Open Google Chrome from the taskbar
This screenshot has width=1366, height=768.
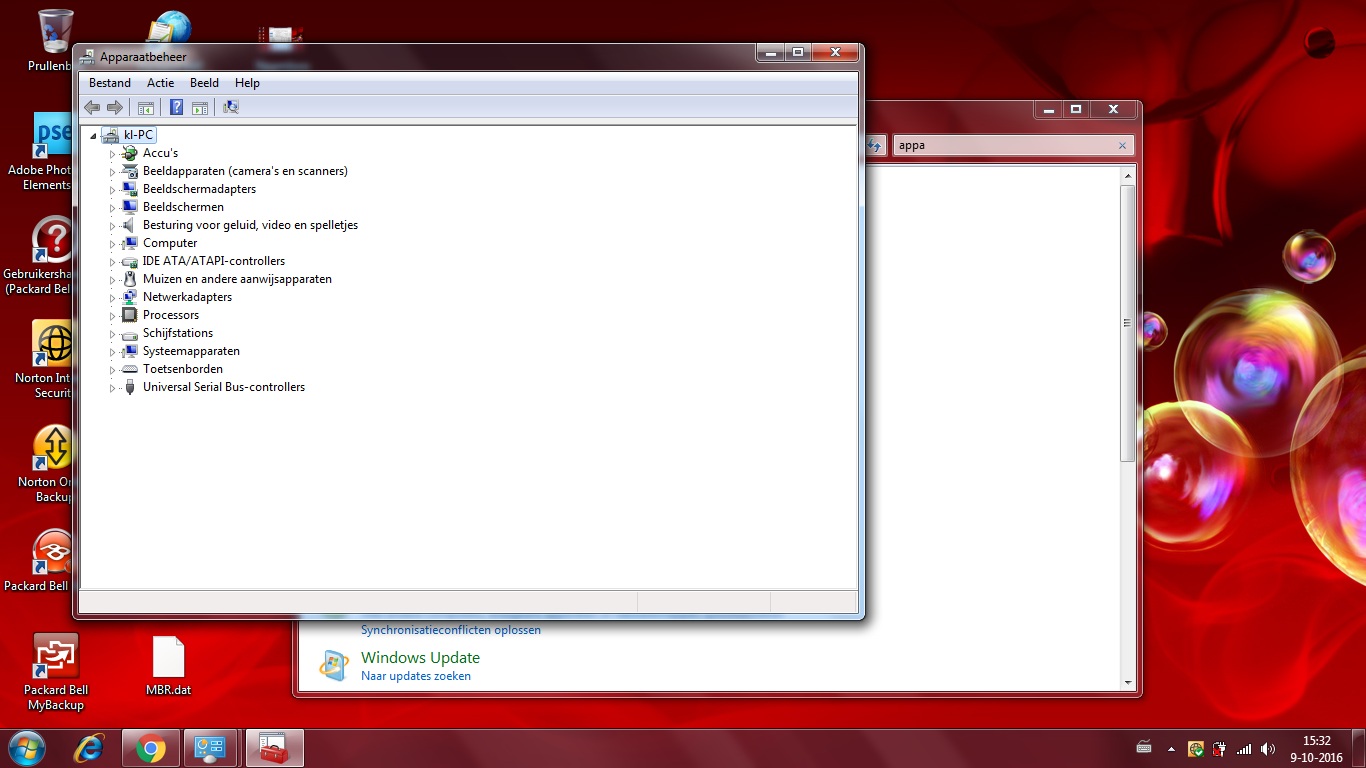pos(151,747)
